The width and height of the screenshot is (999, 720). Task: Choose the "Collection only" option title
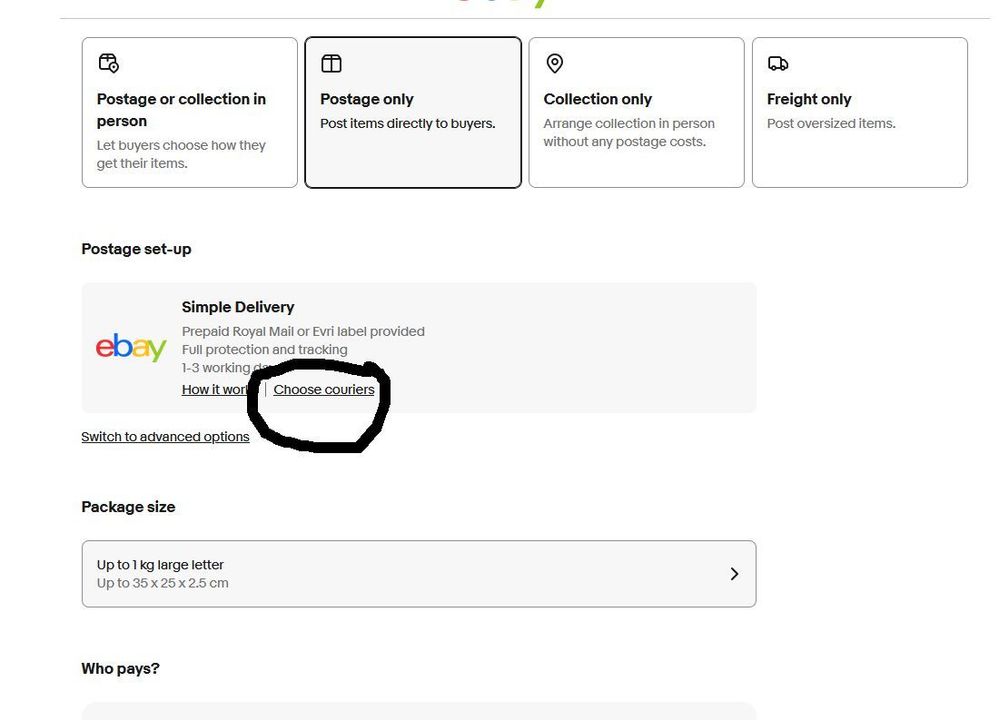click(597, 99)
